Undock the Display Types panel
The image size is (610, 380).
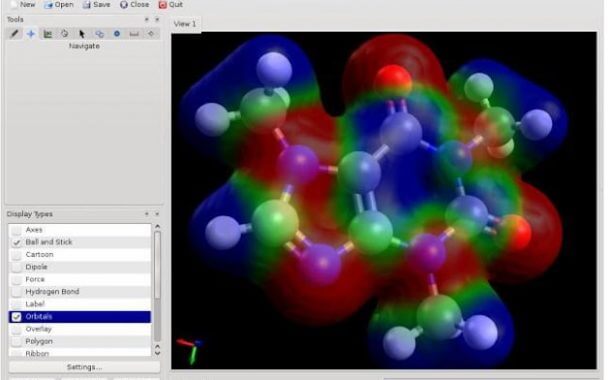(x=147, y=214)
